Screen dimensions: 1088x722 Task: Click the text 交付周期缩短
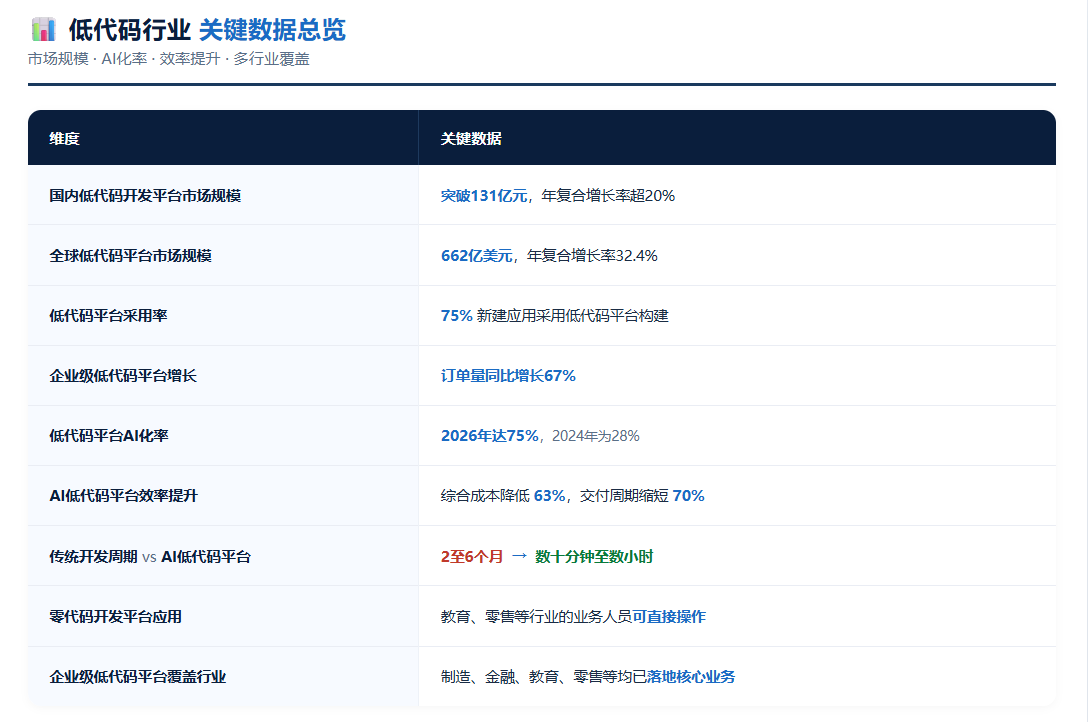(624, 496)
